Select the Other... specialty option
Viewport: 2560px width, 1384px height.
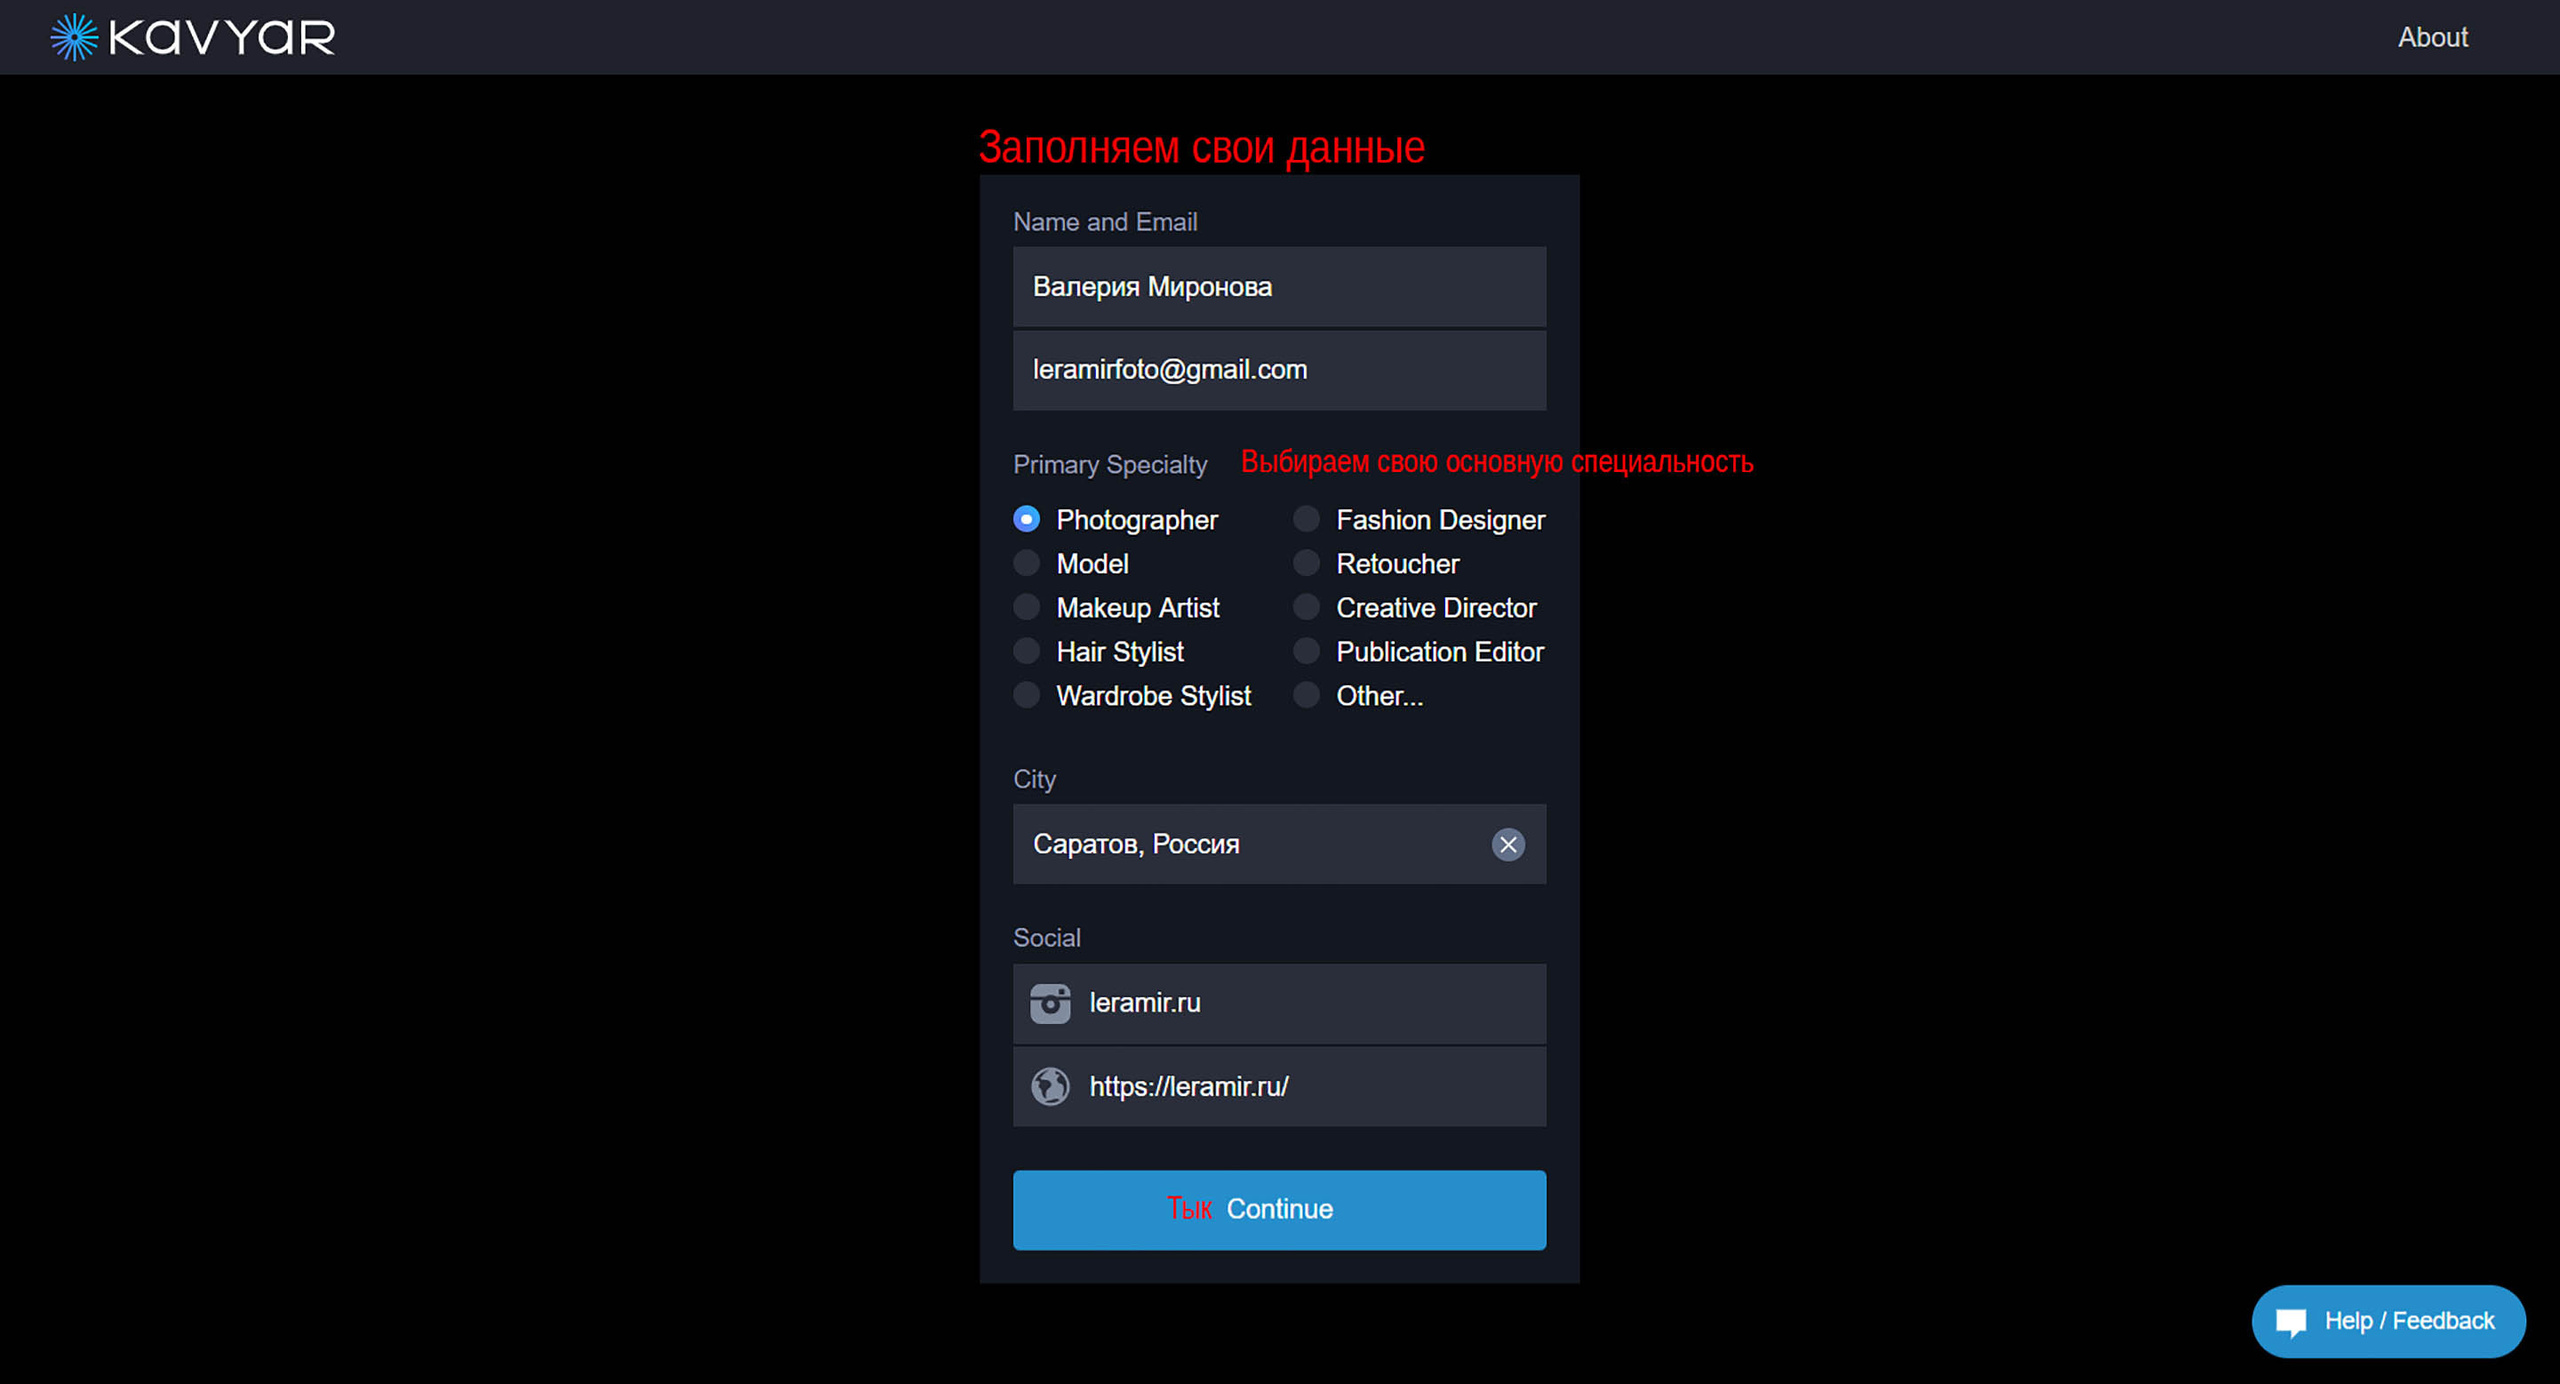(x=1306, y=695)
